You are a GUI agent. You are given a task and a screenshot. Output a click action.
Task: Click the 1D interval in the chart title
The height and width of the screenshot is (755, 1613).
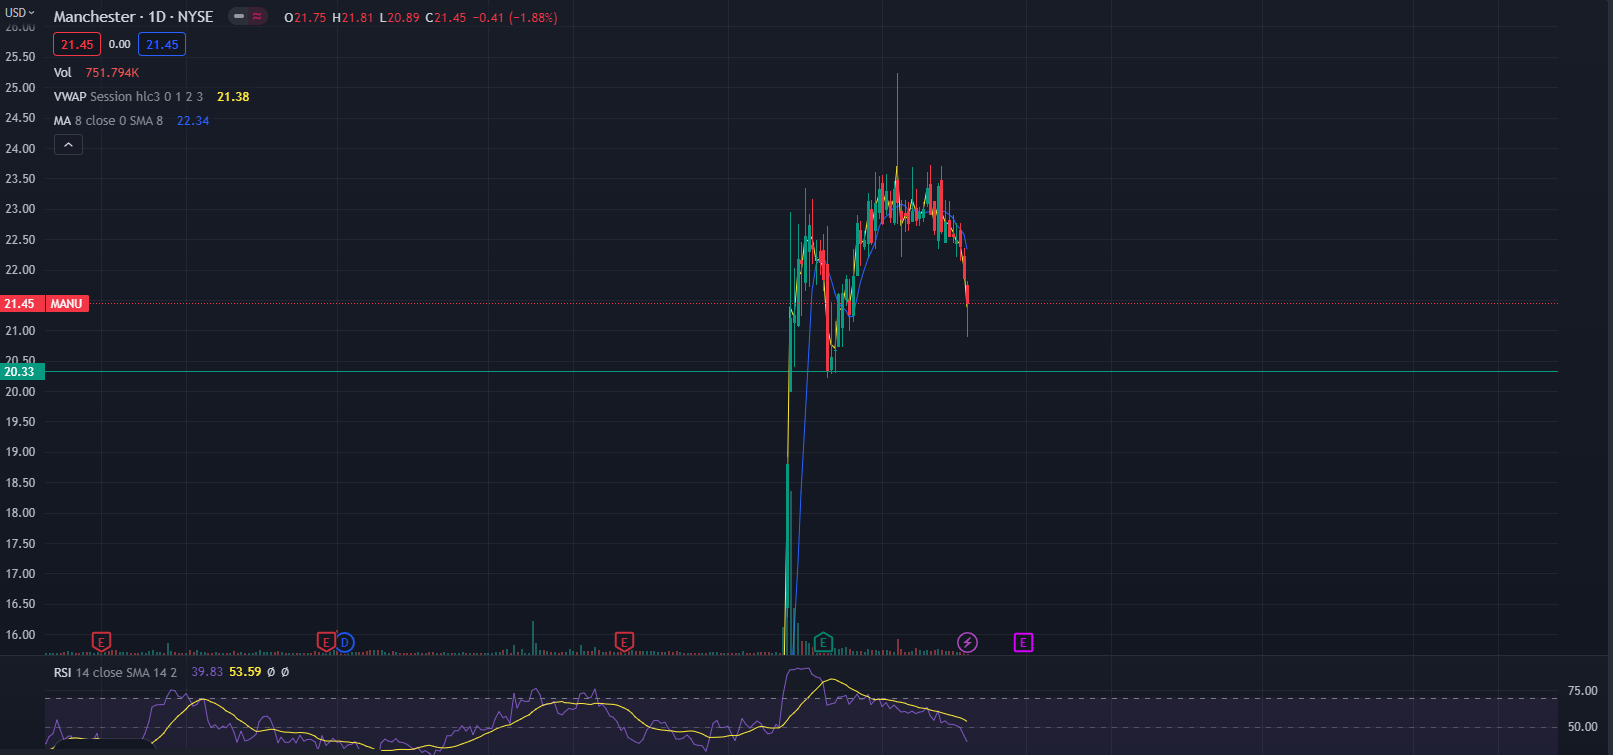point(157,17)
